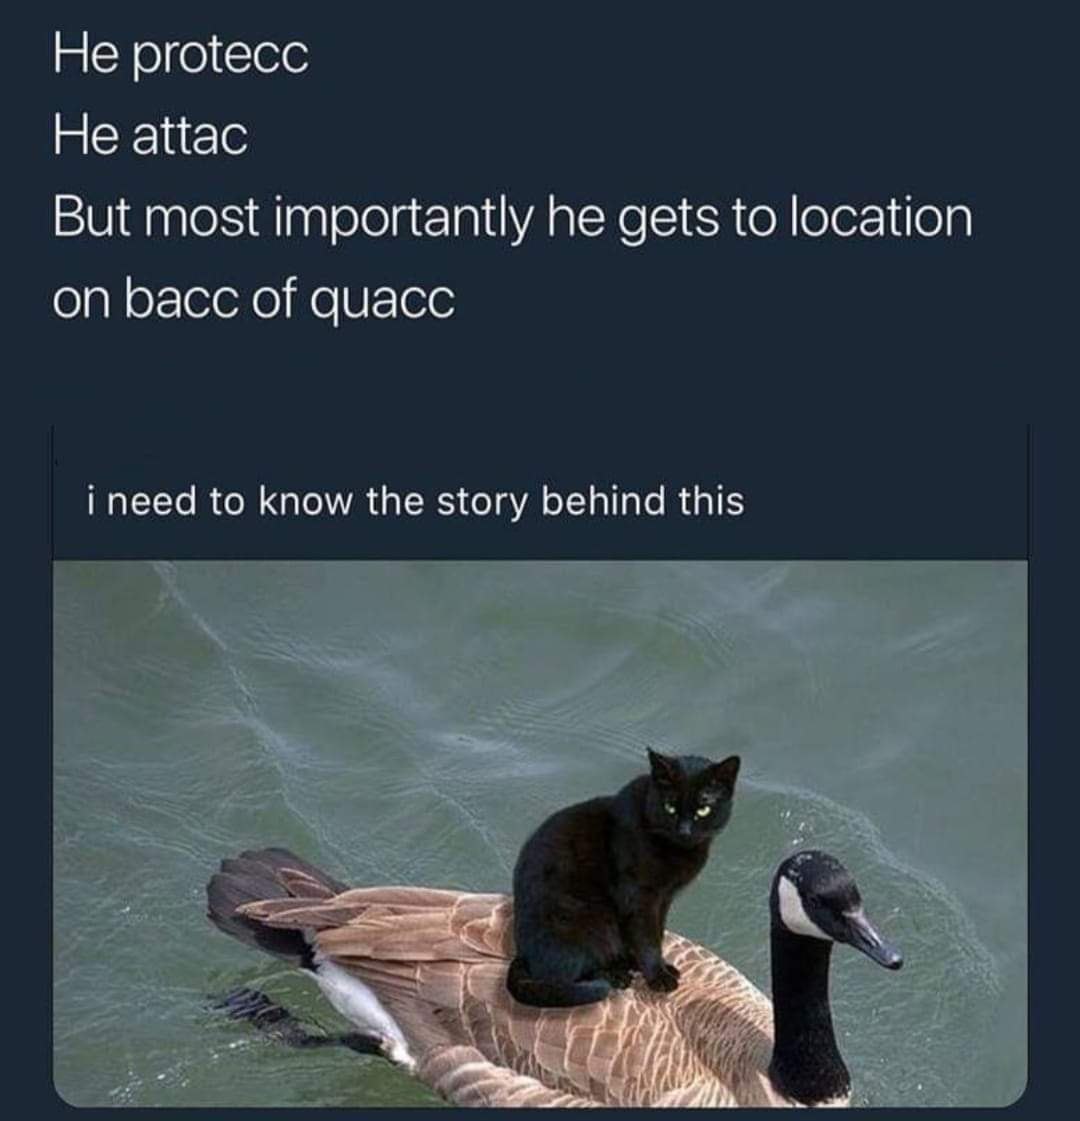Viewport: 1080px width, 1121px height.
Task: Open the cat on goose photo
Action: tap(540, 834)
